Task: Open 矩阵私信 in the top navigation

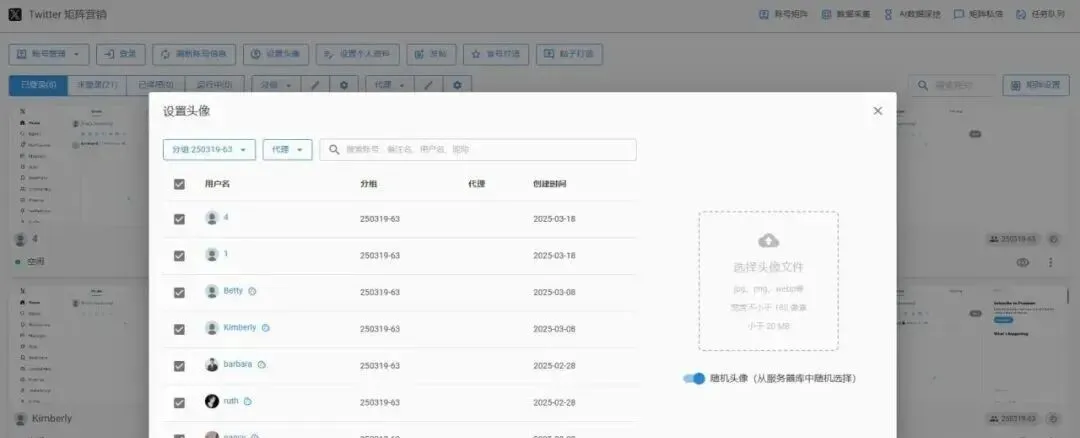Action: click(x=978, y=14)
